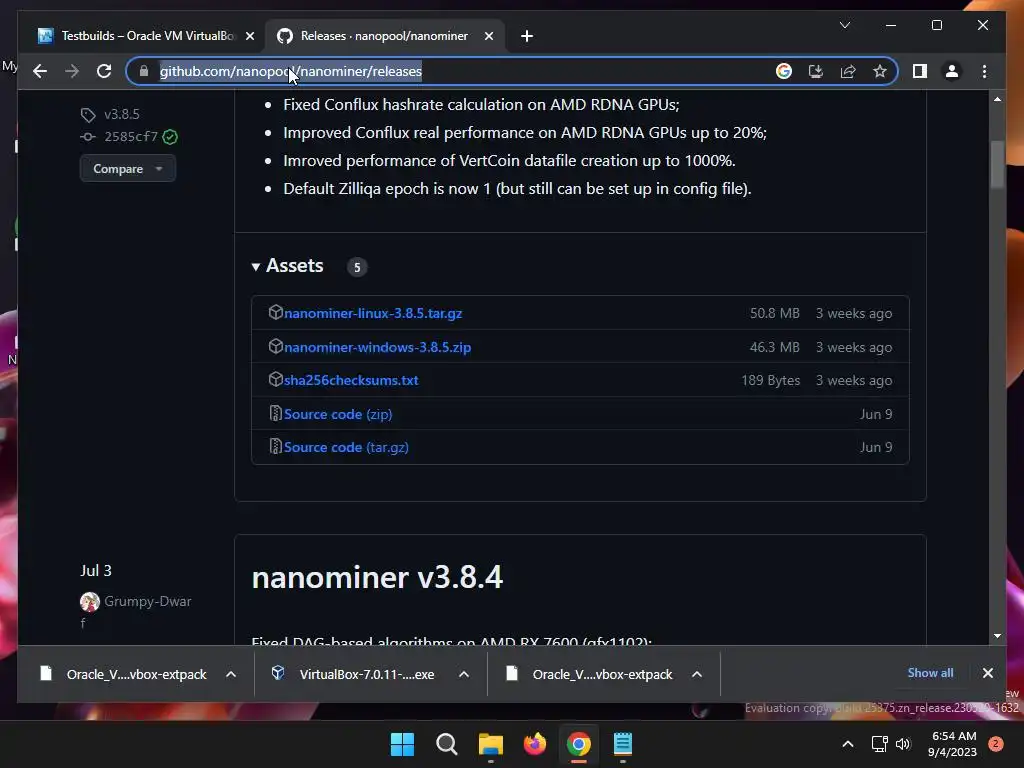The image size is (1024, 768).
Task: Open the Notepad taskbar icon
Action: pos(623,744)
